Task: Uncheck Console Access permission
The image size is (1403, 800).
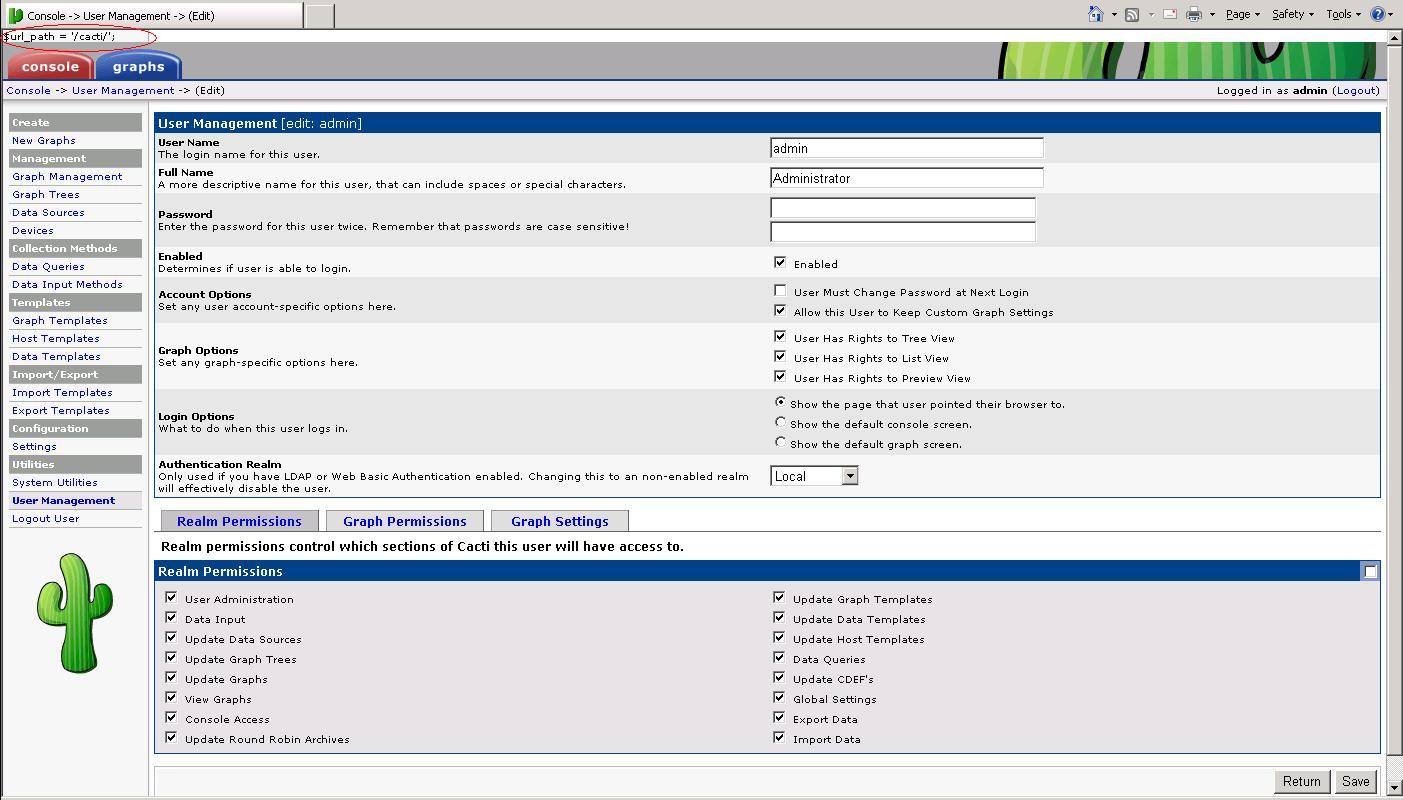Action: (x=171, y=717)
